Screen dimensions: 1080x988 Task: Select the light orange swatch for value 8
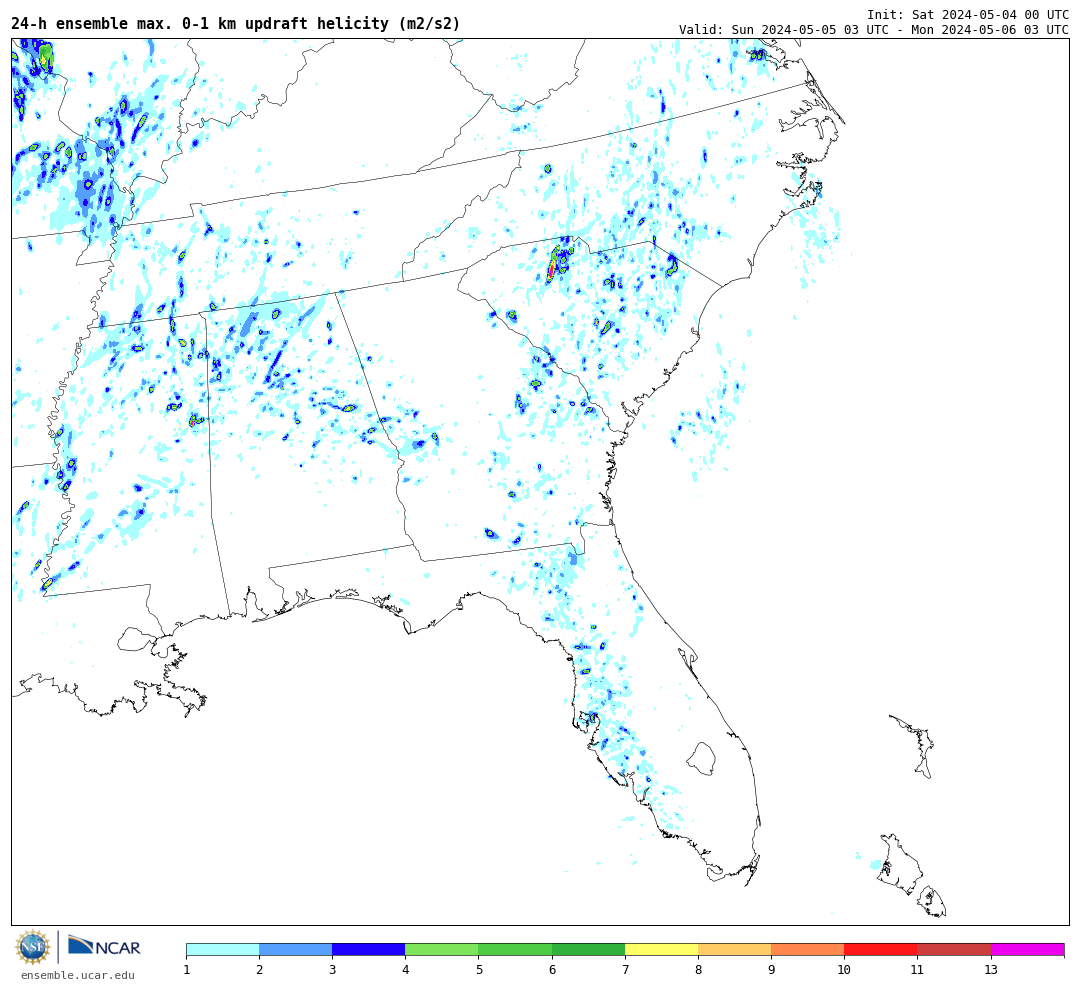[x=734, y=949]
